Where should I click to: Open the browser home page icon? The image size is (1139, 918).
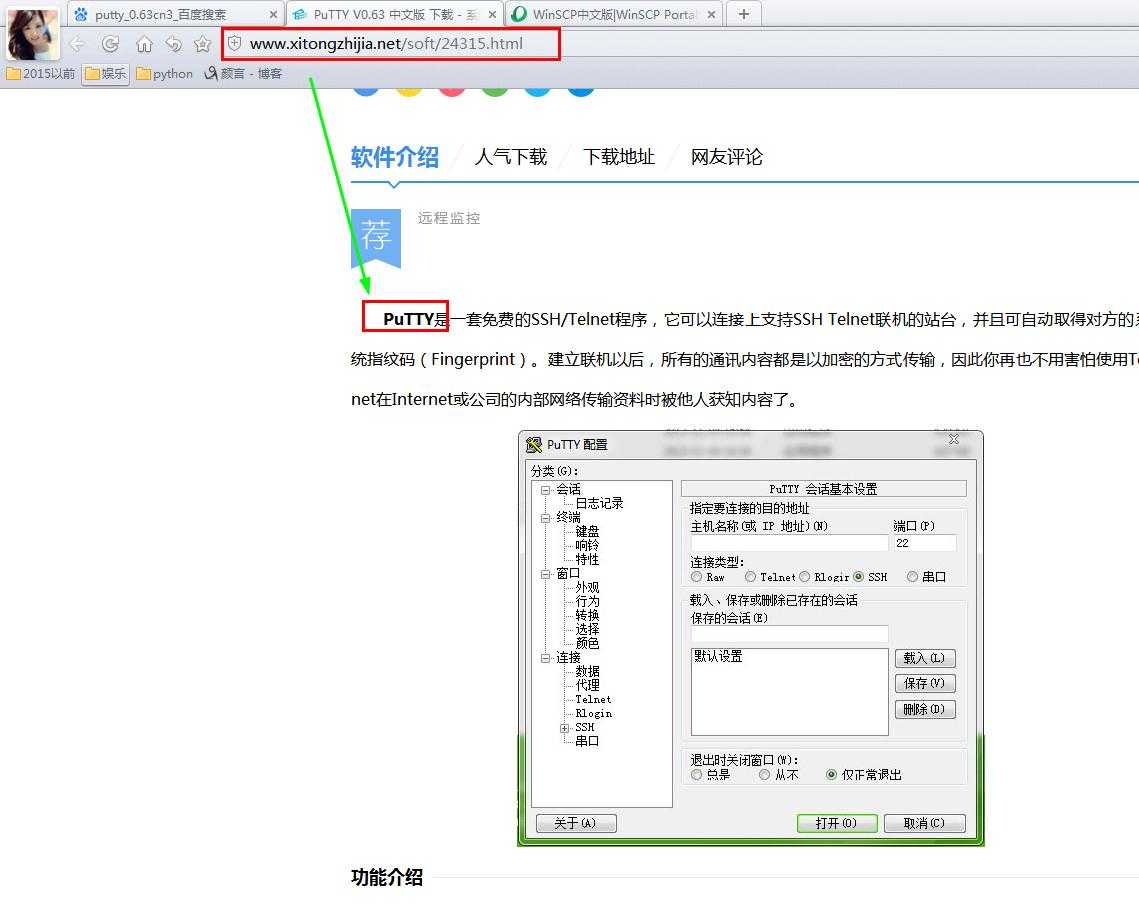click(x=144, y=44)
